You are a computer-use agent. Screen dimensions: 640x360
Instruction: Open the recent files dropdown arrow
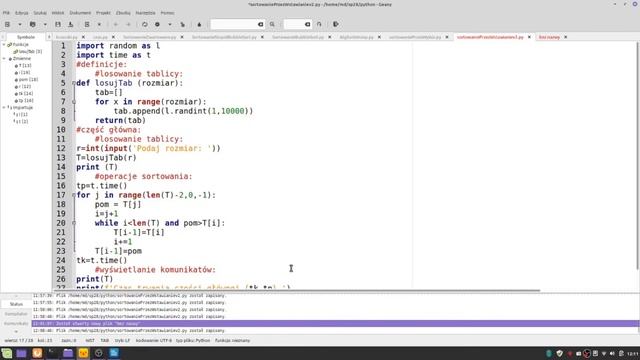coord(45,24)
